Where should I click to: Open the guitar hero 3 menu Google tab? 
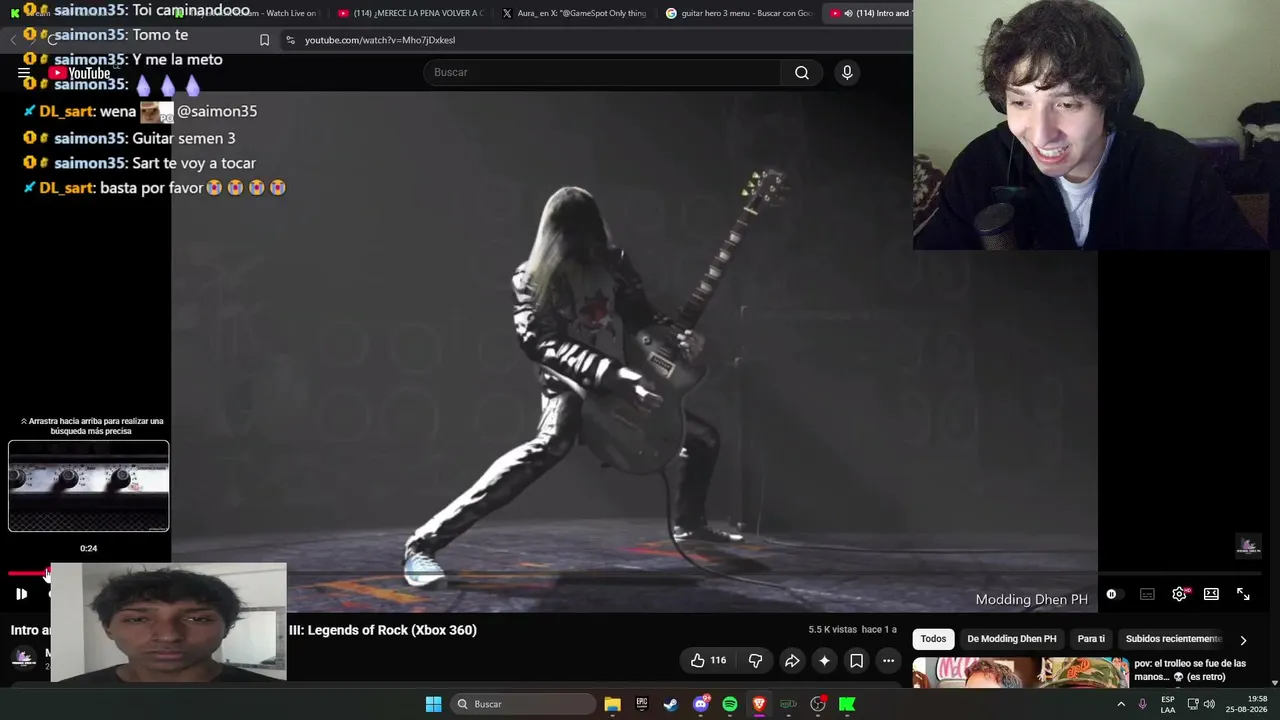point(738,13)
